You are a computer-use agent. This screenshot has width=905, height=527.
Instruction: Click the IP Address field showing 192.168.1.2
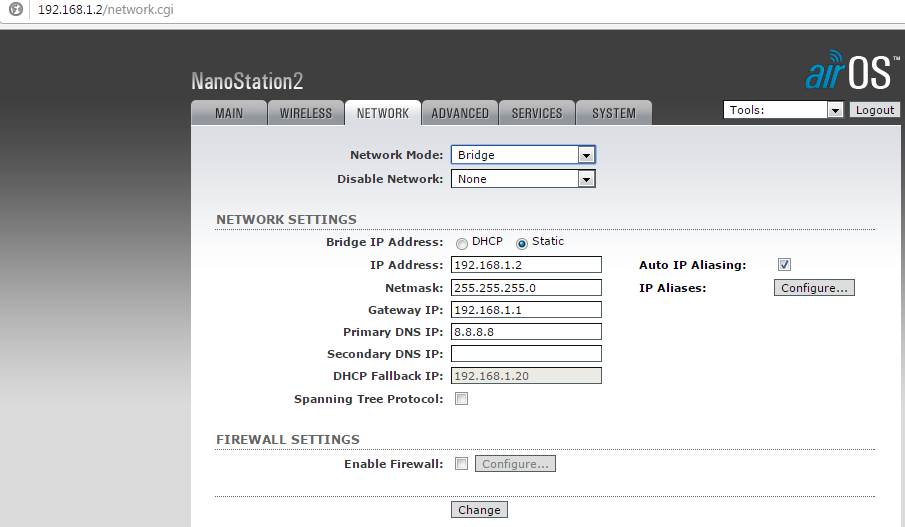coord(526,265)
